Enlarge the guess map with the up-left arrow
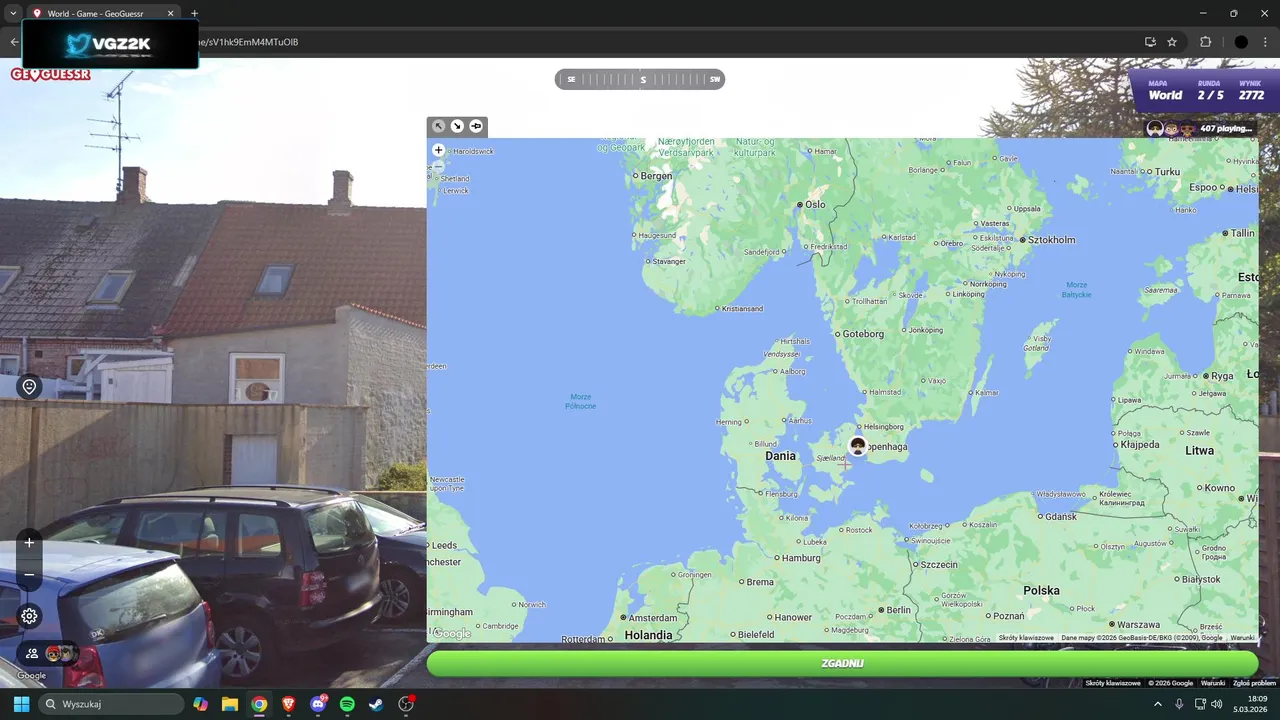The width and height of the screenshot is (1280, 720). click(438, 126)
